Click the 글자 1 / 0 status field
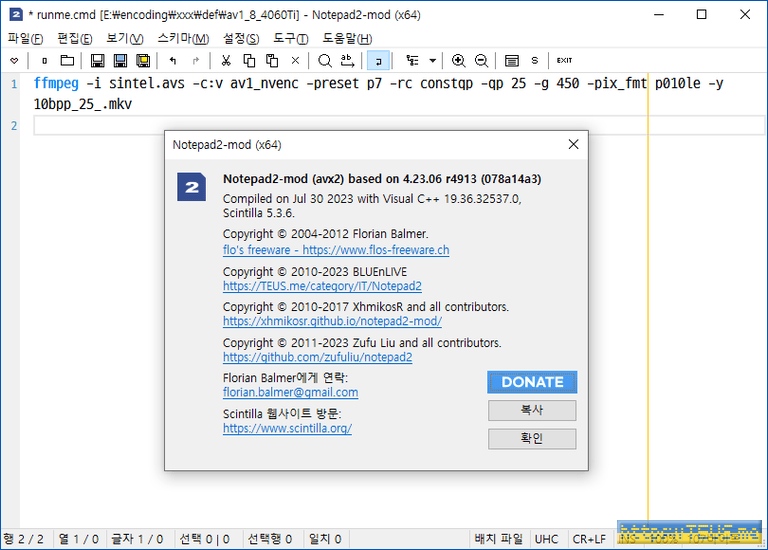Screen dimensions: 768x550 click(x=137, y=539)
